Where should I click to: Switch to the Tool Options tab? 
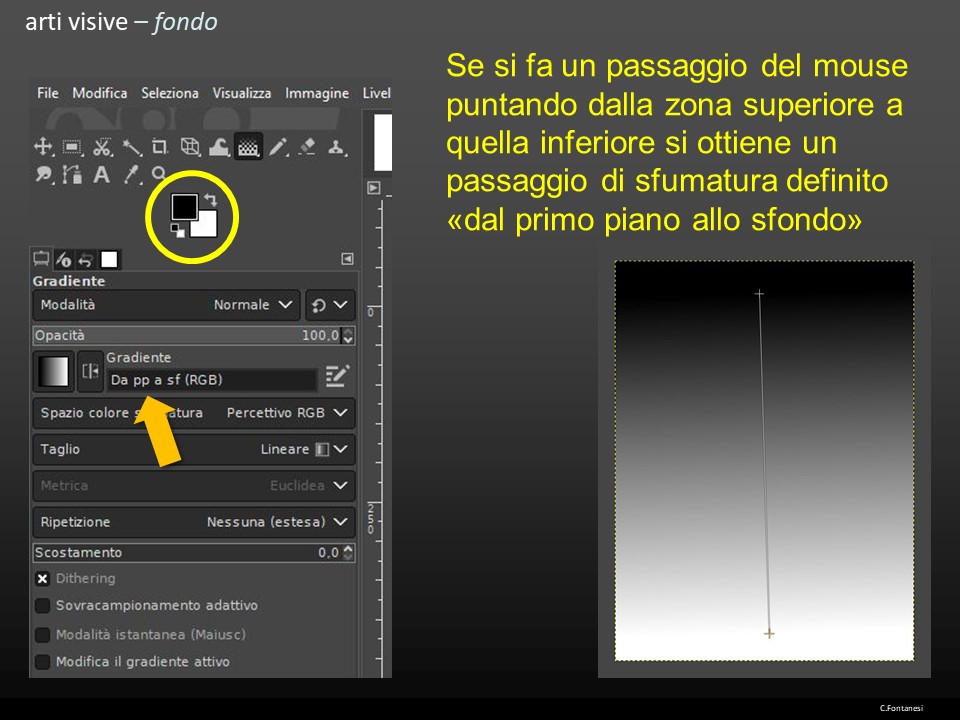(42, 259)
